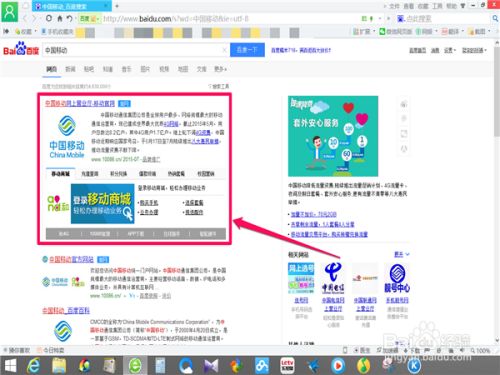Click the browser forward arrow
Viewport: 500px width, 375px height.
coord(34,19)
